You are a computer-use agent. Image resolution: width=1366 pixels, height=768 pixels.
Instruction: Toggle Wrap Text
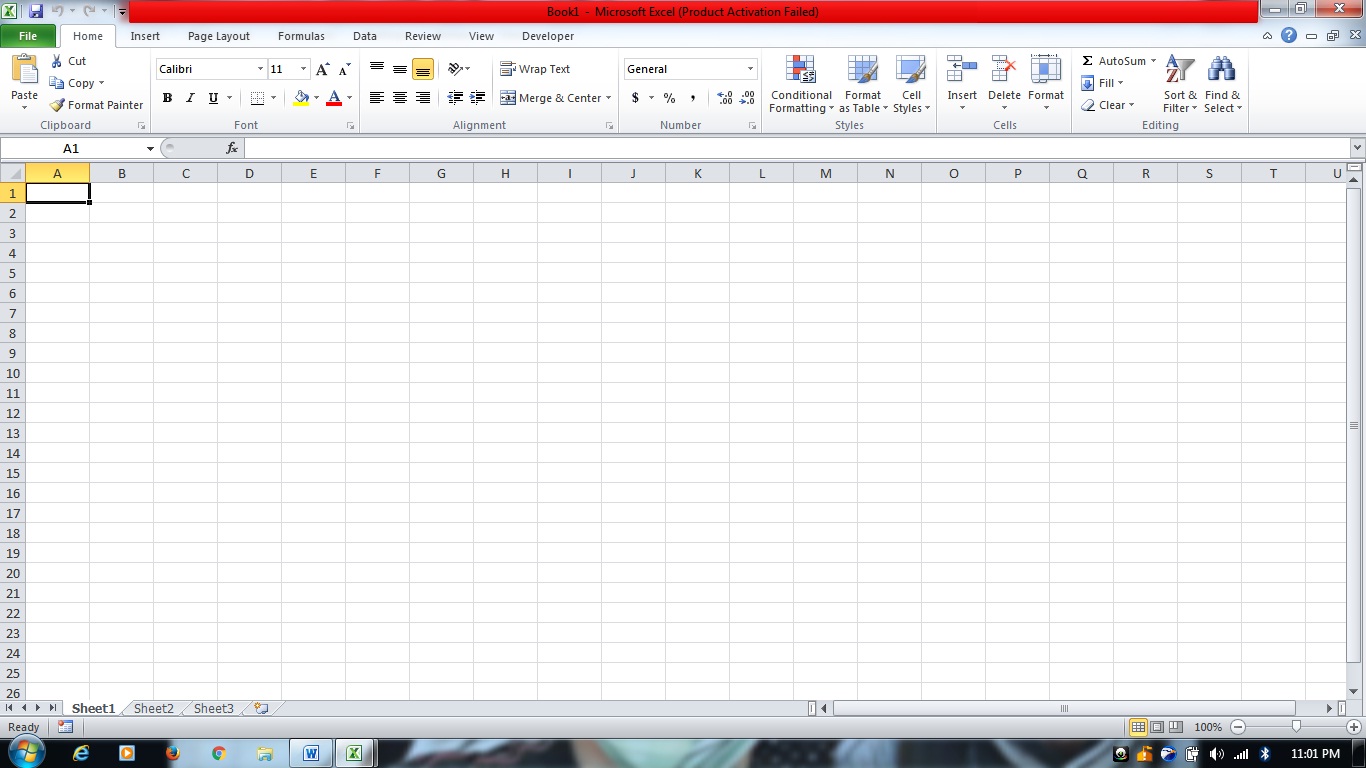535,69
